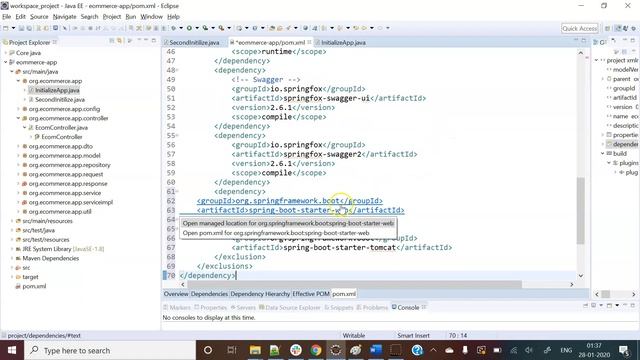Open the Problems view tab
Viewport: 640px width, 360px height.
372,307
